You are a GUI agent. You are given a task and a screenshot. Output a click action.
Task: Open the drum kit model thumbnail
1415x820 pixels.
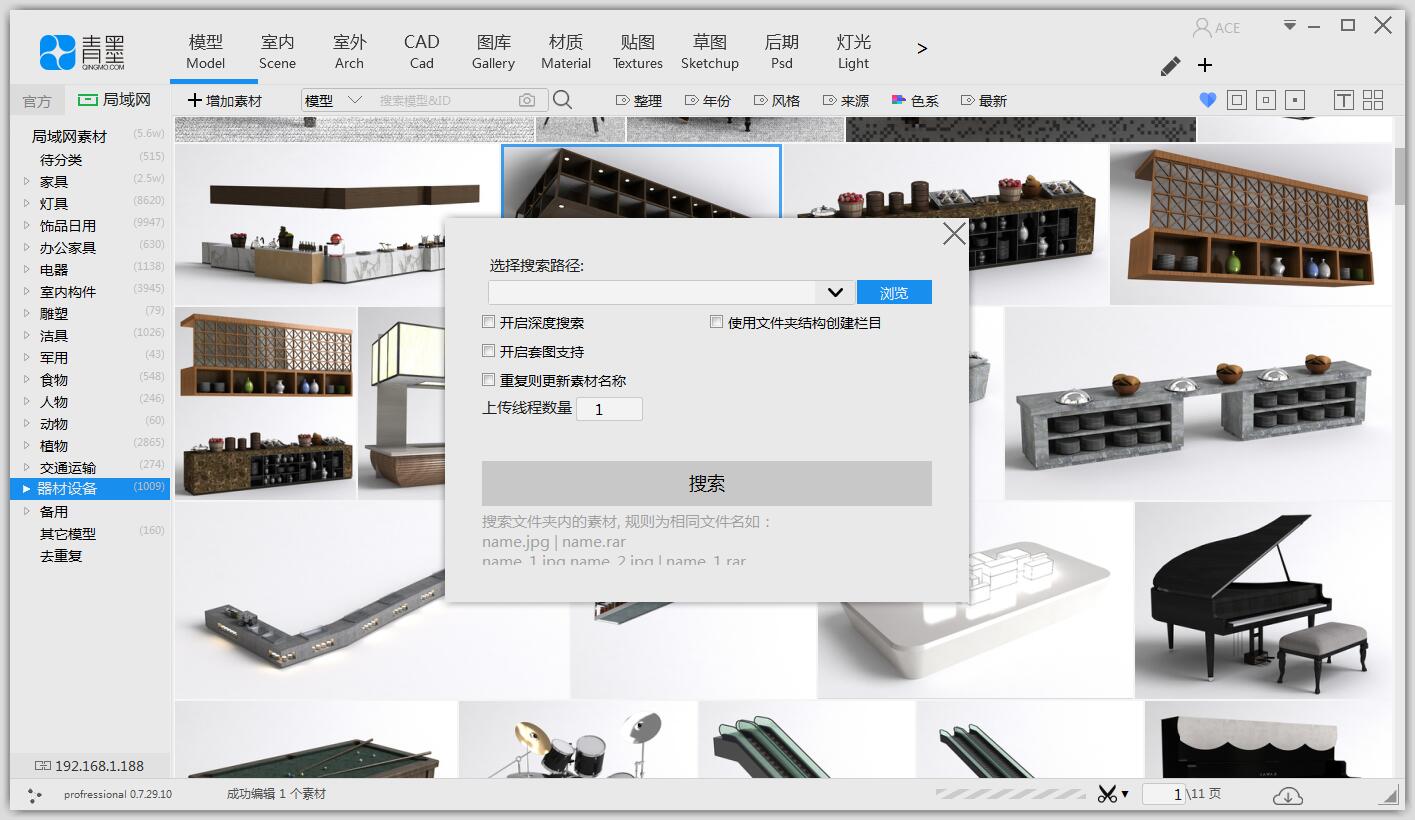tap(578, 740)
